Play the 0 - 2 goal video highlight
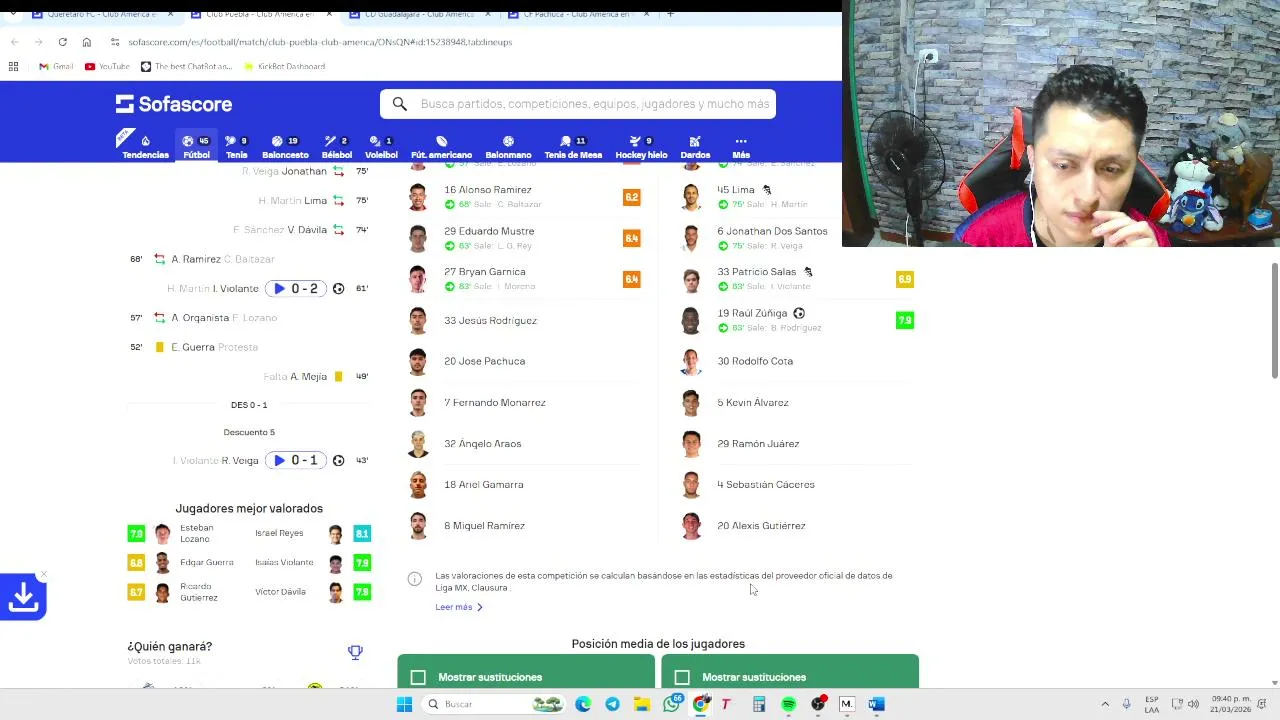 click(295, 288)
